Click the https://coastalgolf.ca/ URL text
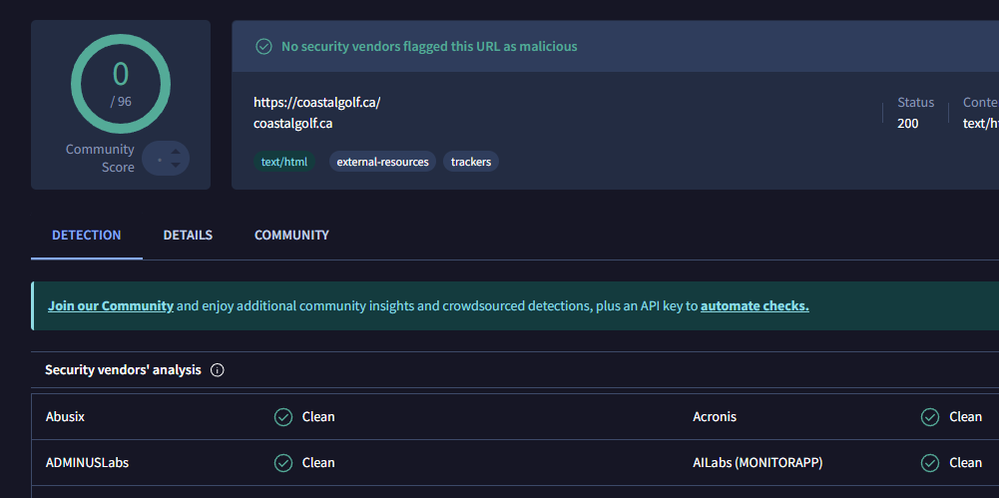The height and width of the screenshot is (498, 999). click(317, 102)
